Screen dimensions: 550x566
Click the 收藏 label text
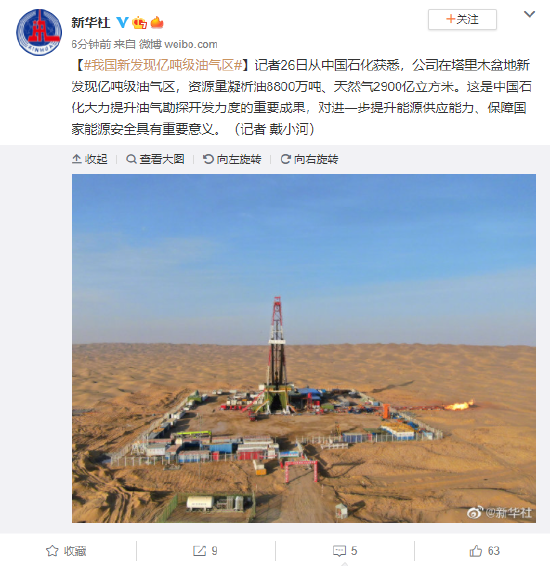click(75, 551)
